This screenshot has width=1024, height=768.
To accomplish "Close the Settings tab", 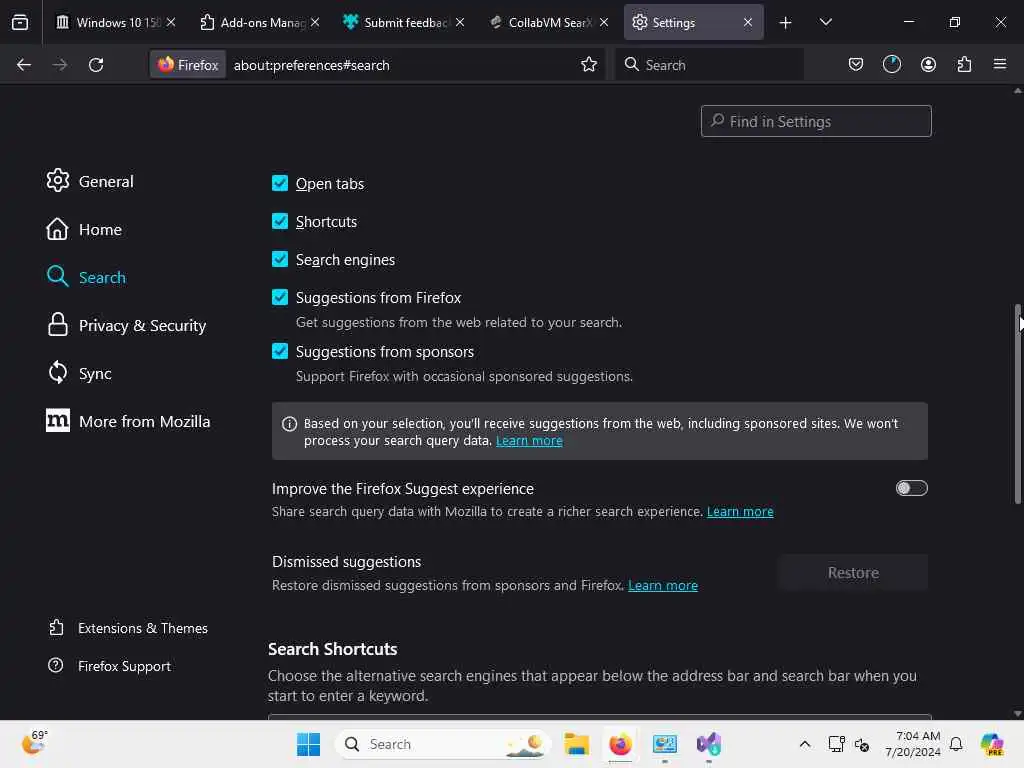I will pyautogui.click(x=748, y=23).
